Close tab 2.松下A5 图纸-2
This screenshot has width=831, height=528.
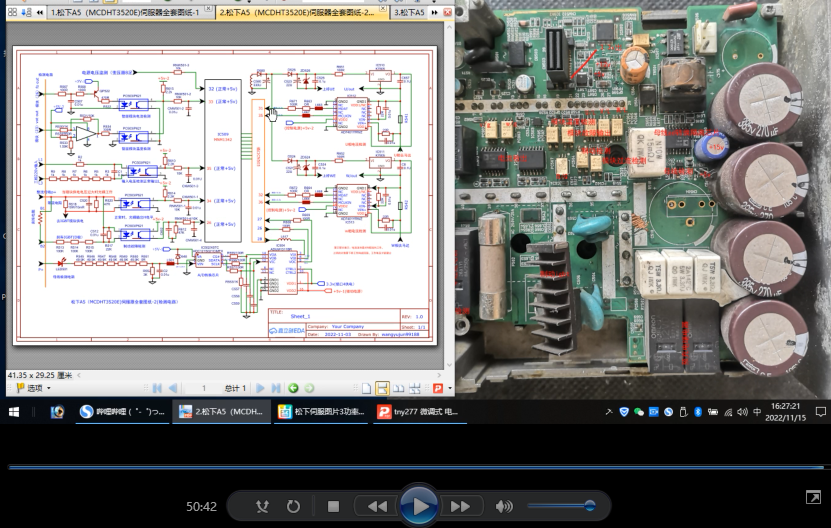point(383,9)
